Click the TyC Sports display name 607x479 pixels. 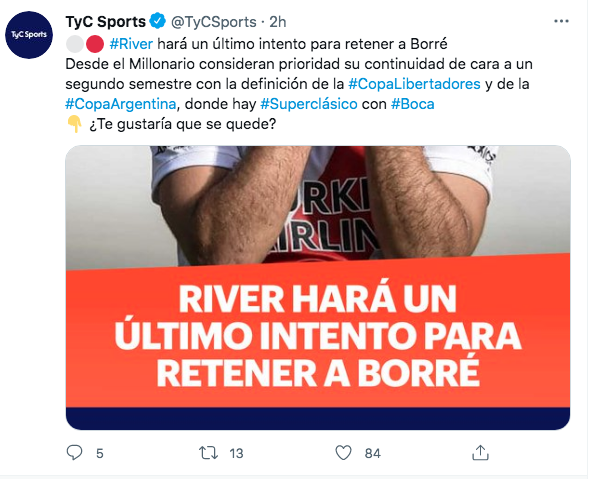[x=105, y=22]
